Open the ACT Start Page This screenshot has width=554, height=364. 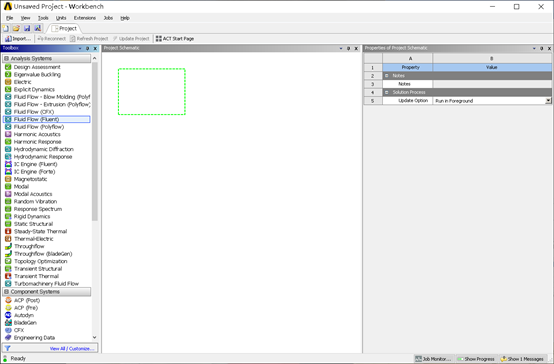pos(175,39)
